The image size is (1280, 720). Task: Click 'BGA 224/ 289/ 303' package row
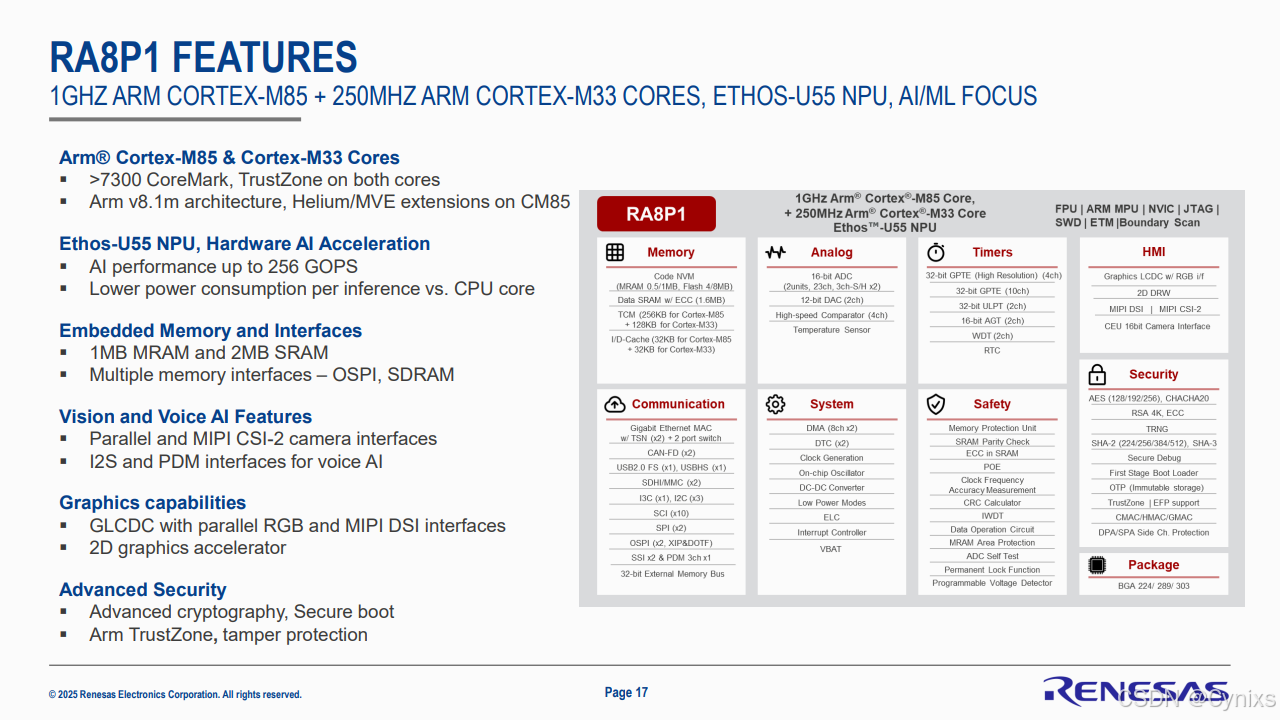(x=1154, y=586)
